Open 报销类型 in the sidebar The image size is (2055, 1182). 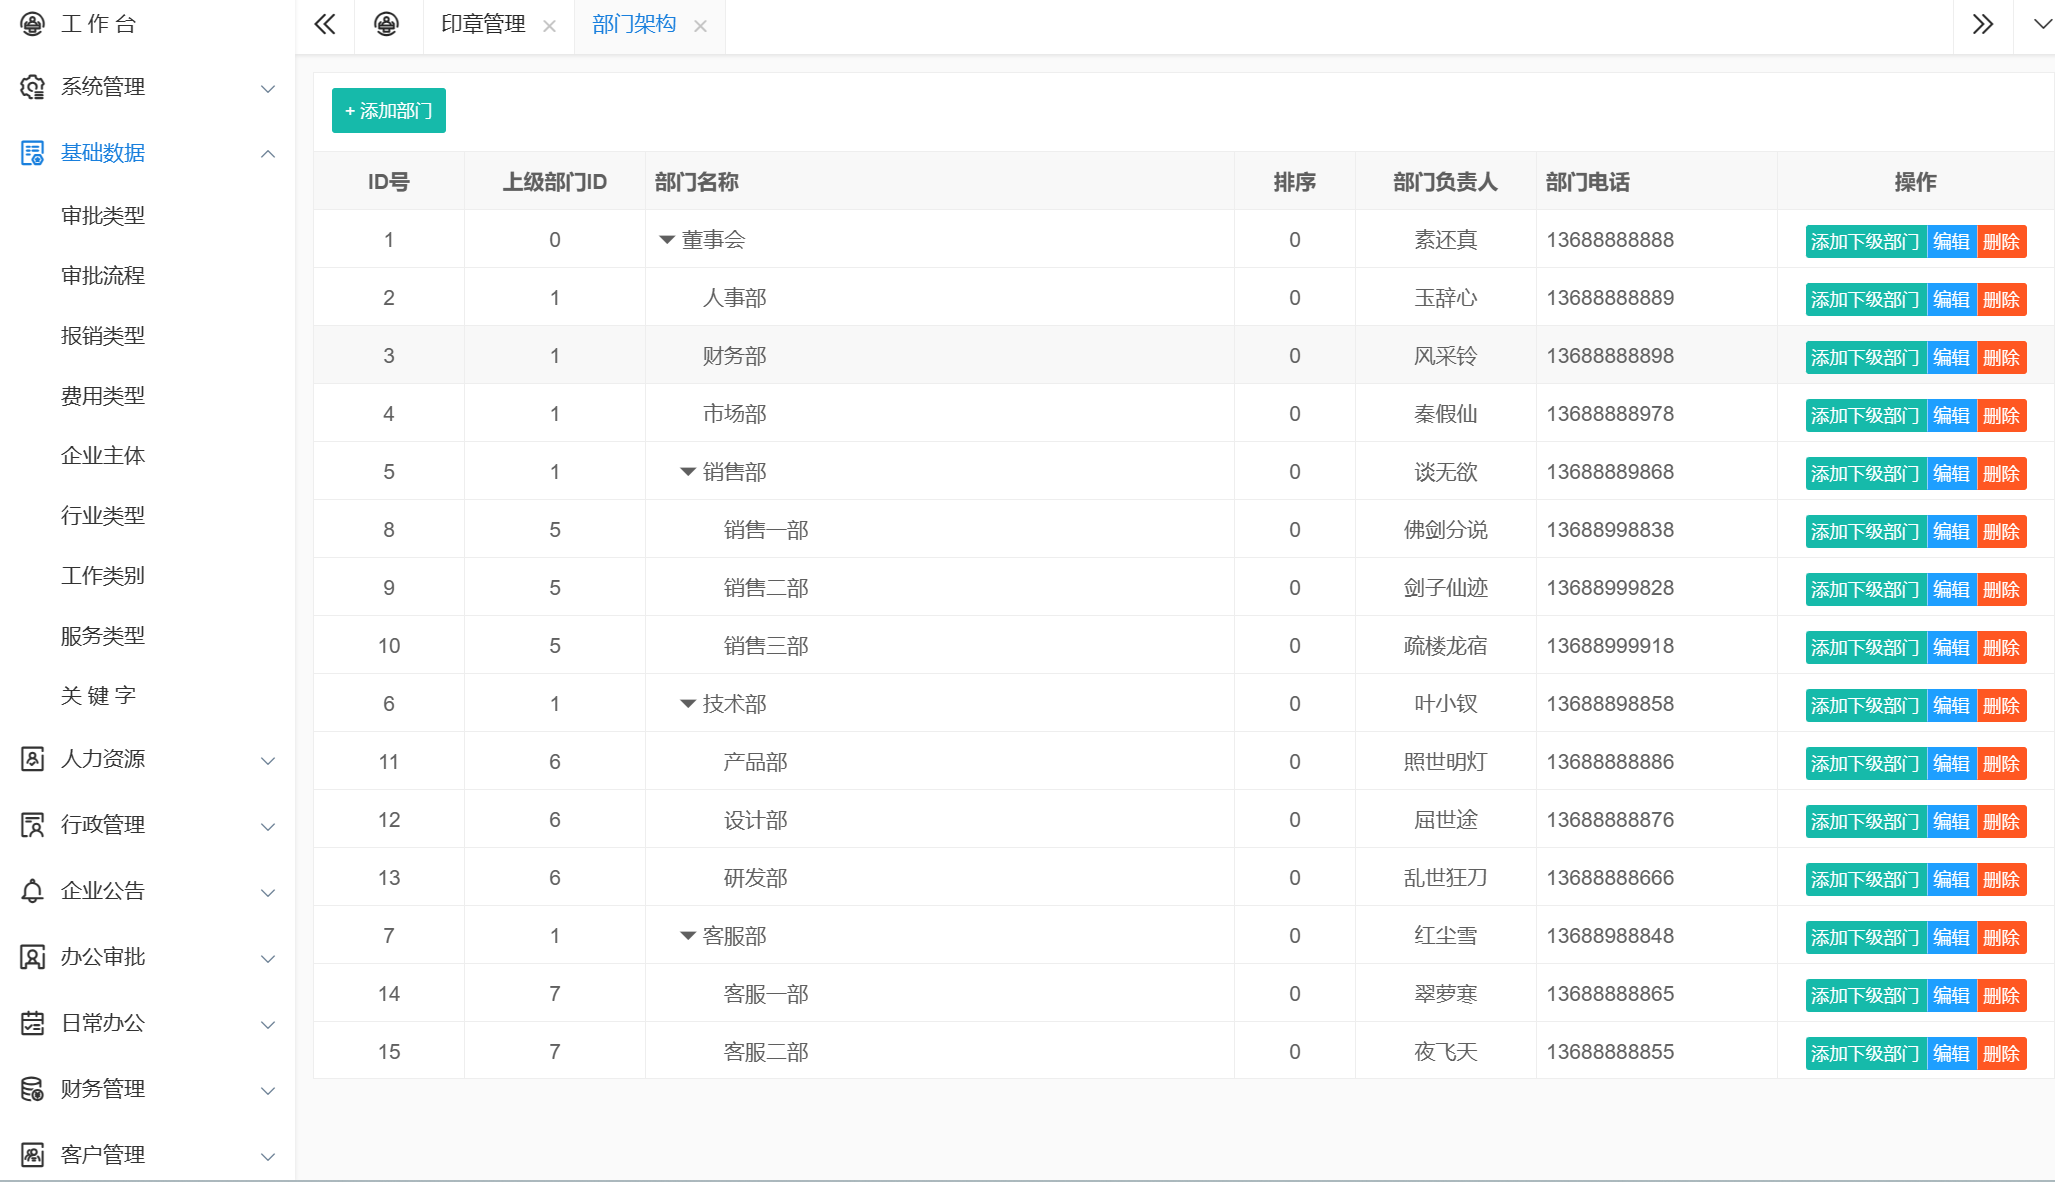click(x=103, y=336)
